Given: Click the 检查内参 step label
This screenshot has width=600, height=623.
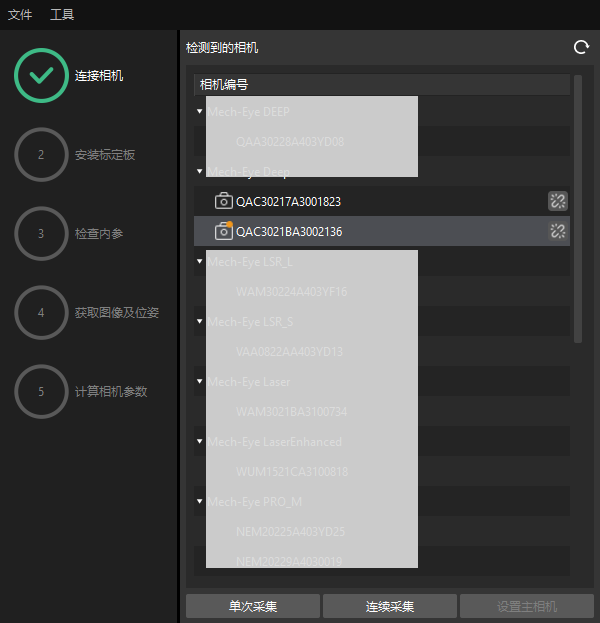Looking at the screenshot, I should tap(99, 234).
